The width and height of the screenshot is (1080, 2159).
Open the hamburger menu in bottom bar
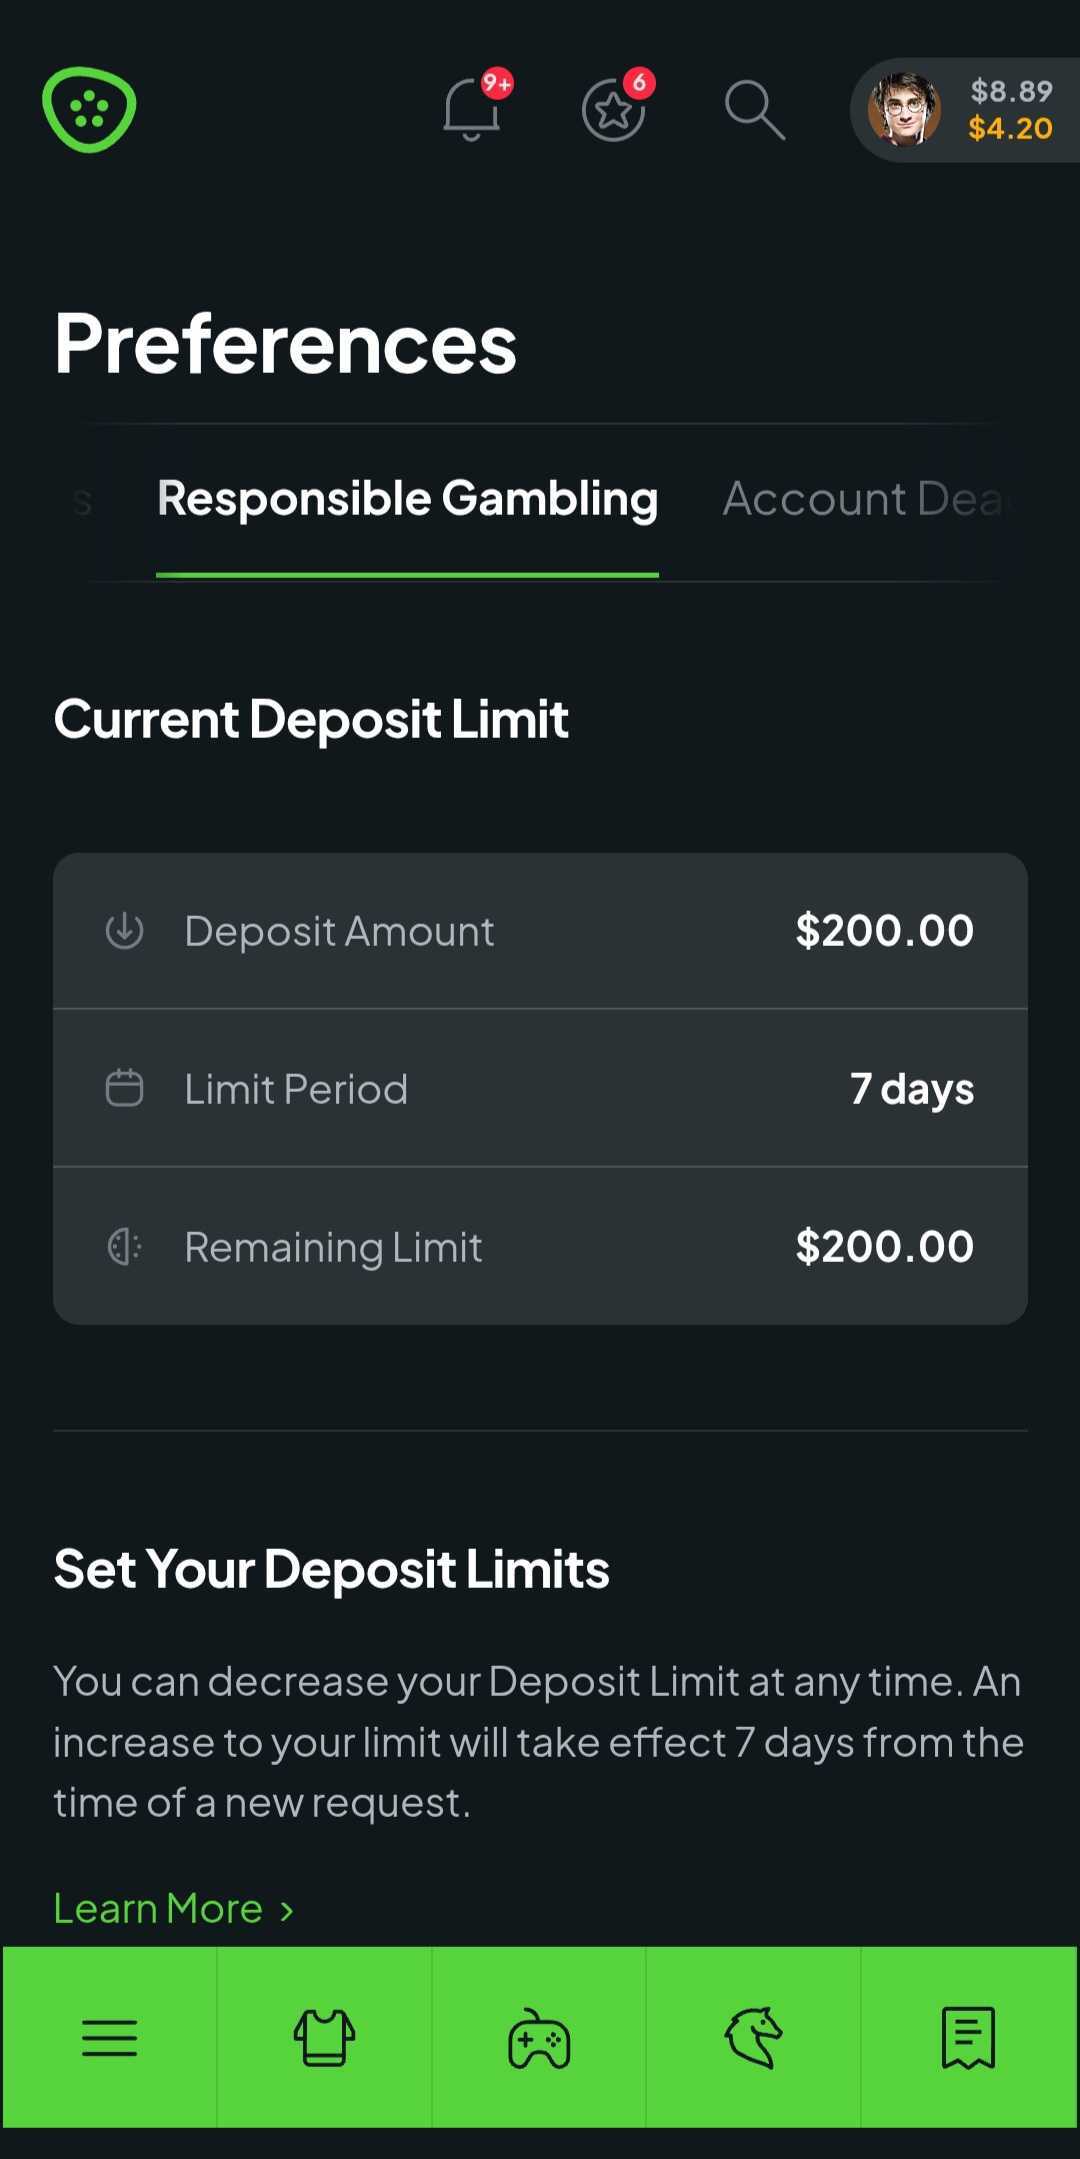point(109,2037)
